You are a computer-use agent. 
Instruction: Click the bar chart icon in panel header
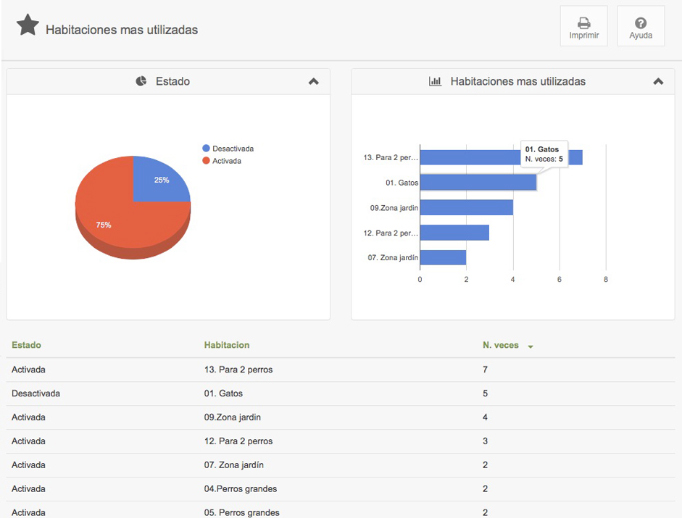(435, 81)
